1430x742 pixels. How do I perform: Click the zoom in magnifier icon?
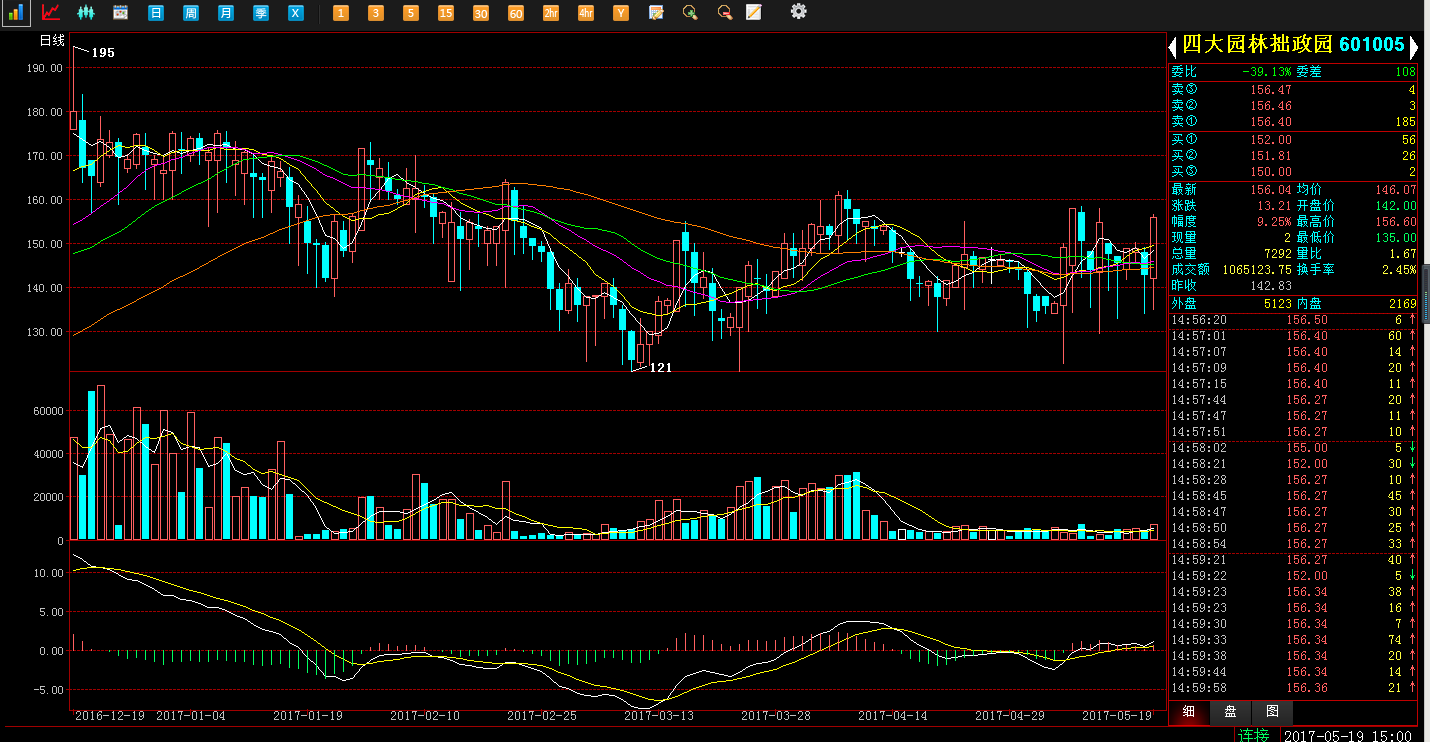point(690,12)
